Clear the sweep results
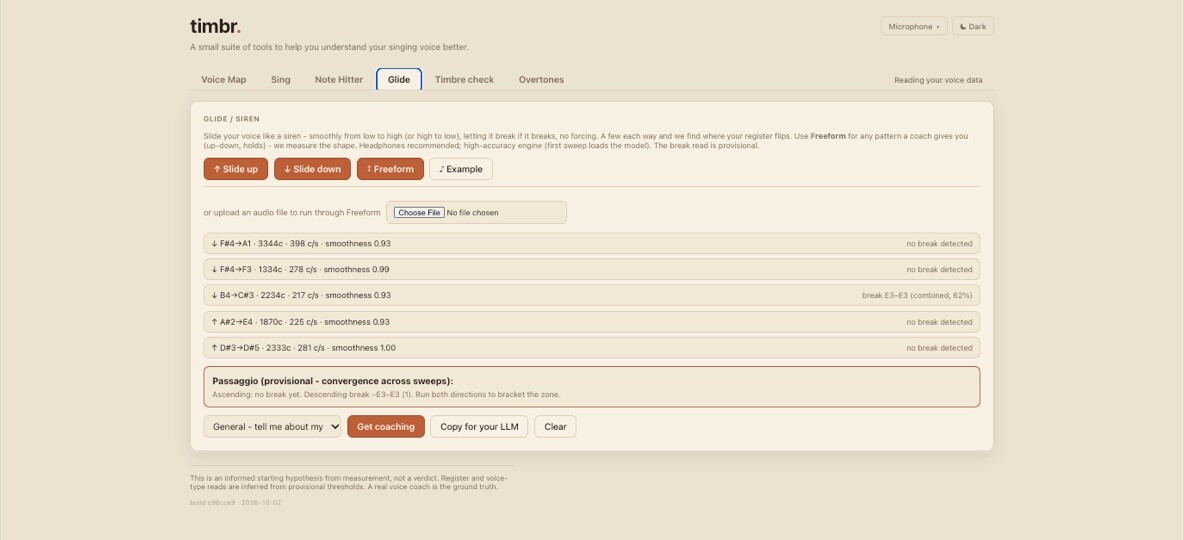This screenshot has width=1184, height=540. [555, 427]
